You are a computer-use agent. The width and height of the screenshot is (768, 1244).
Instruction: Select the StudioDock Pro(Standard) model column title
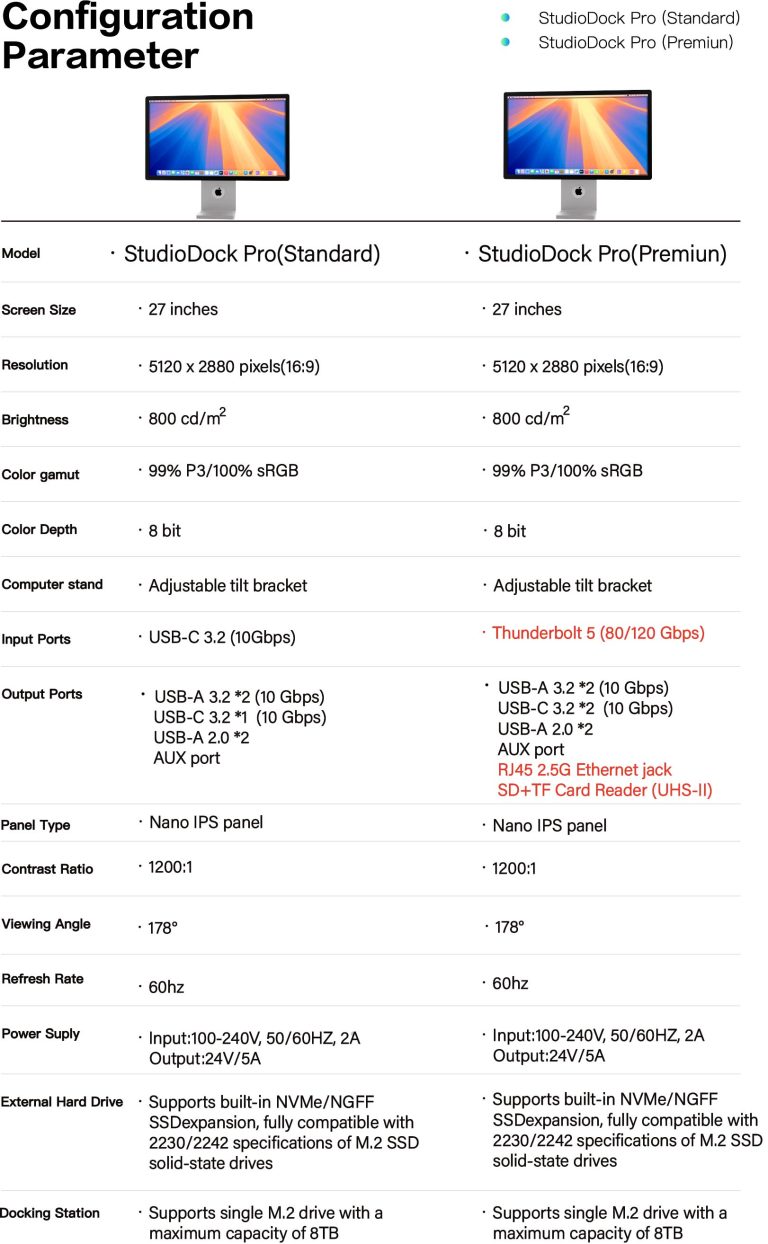coord(251,254)
